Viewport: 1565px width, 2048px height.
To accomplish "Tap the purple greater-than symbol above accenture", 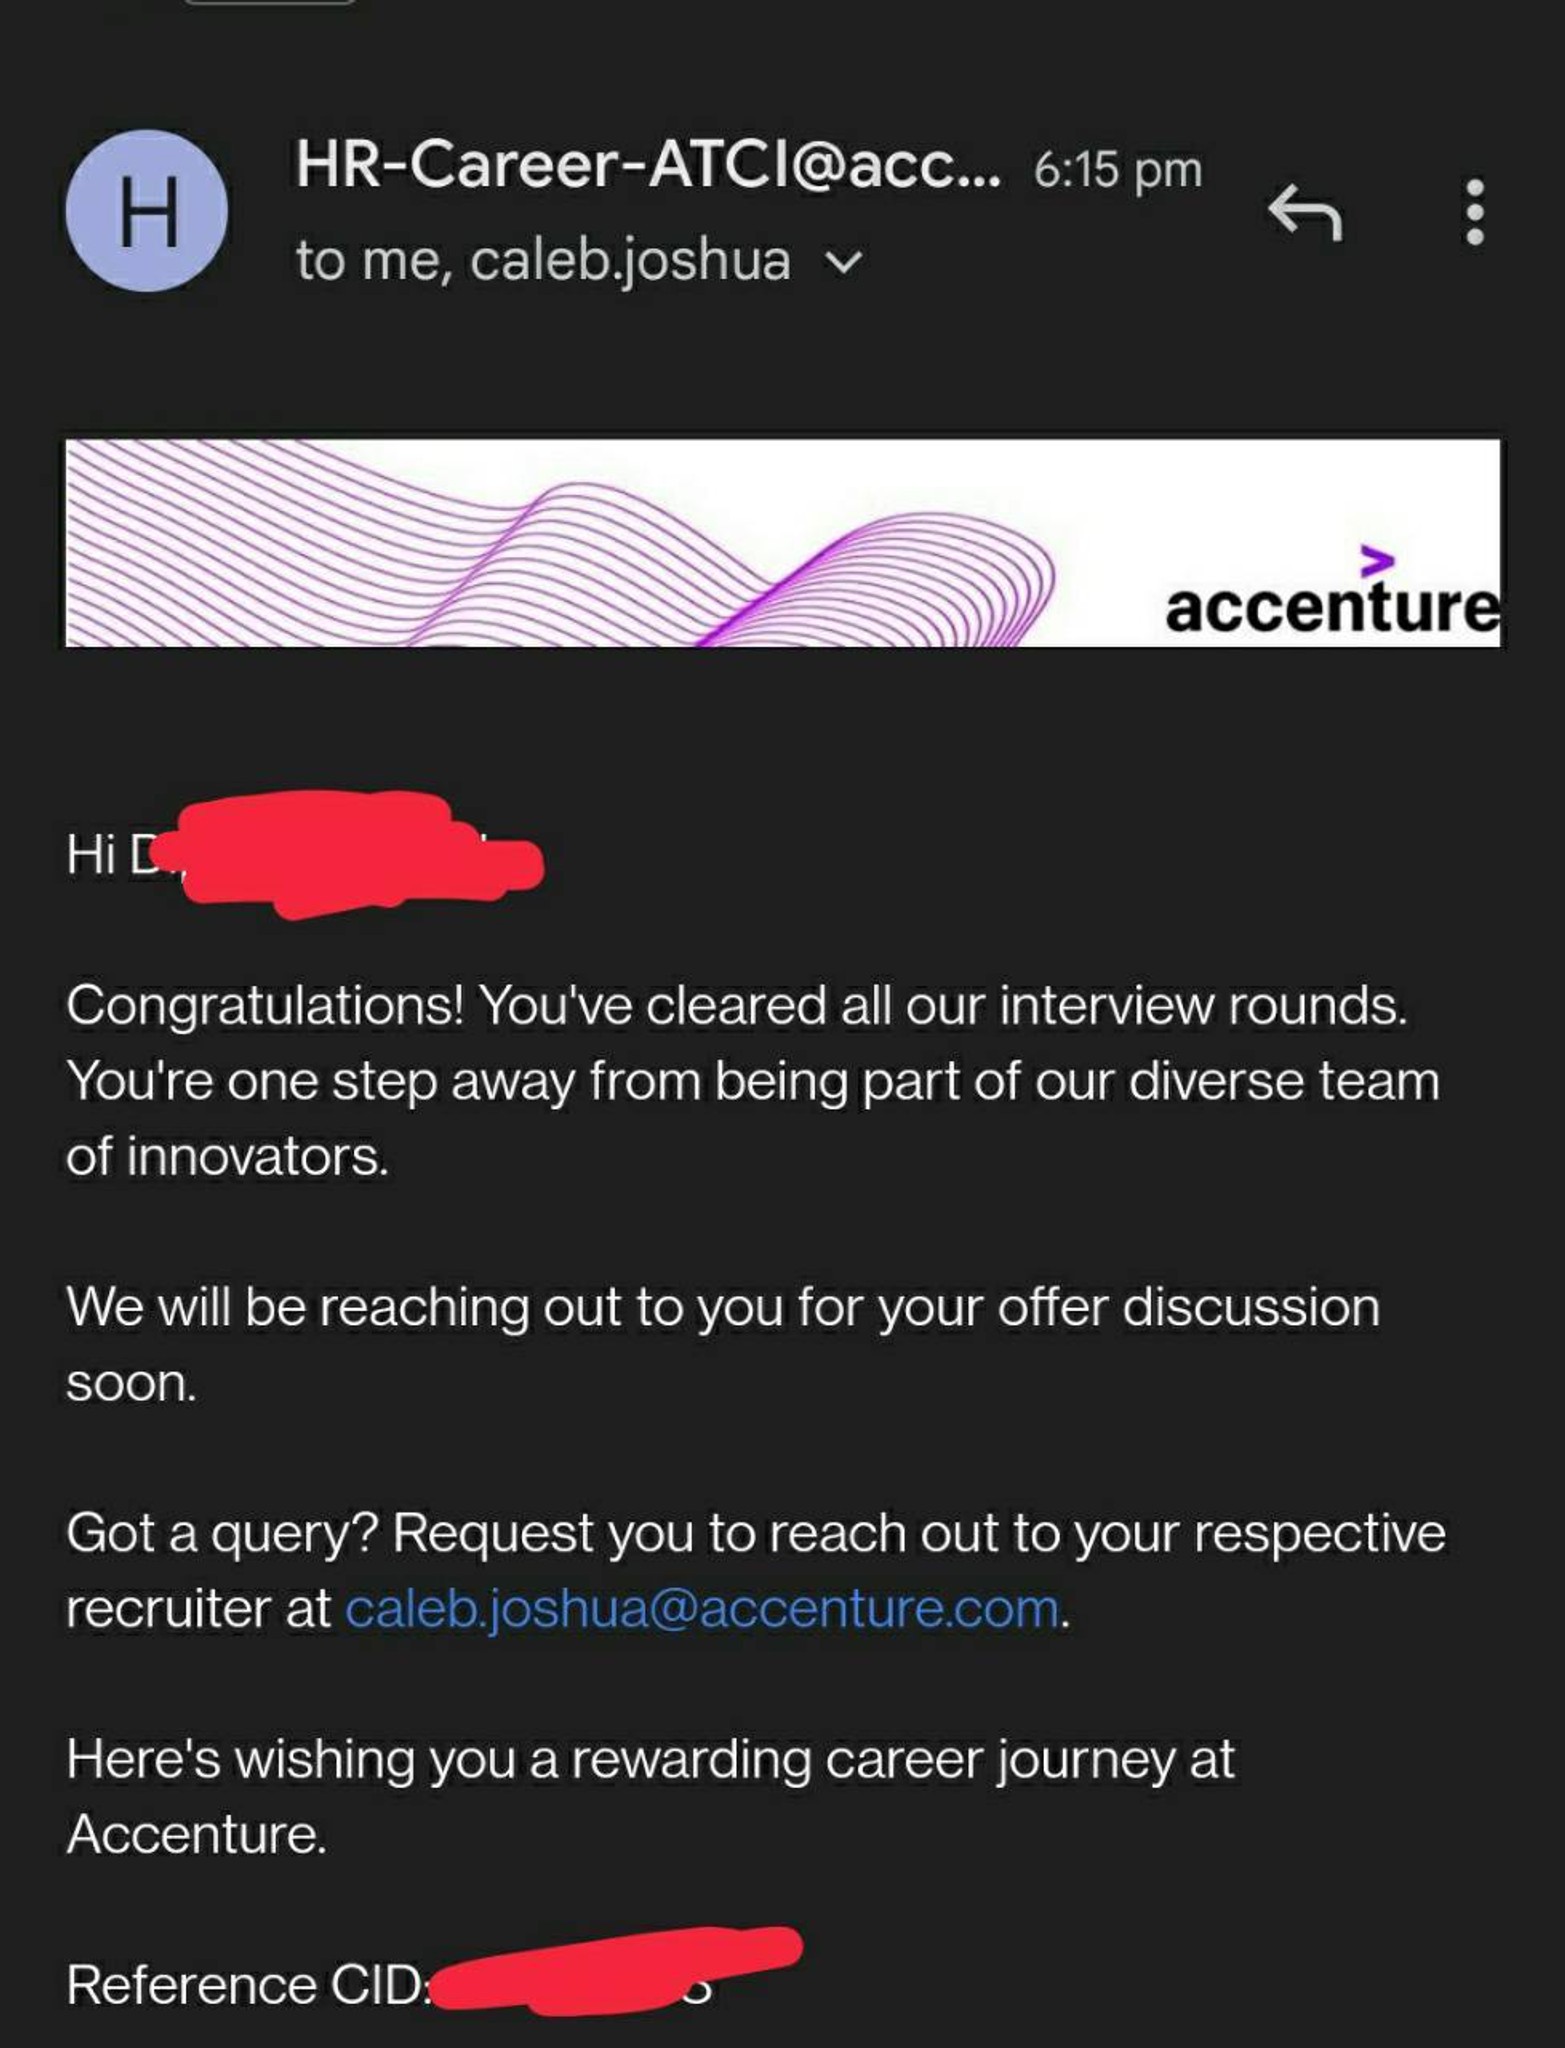I will (1377, 561).
